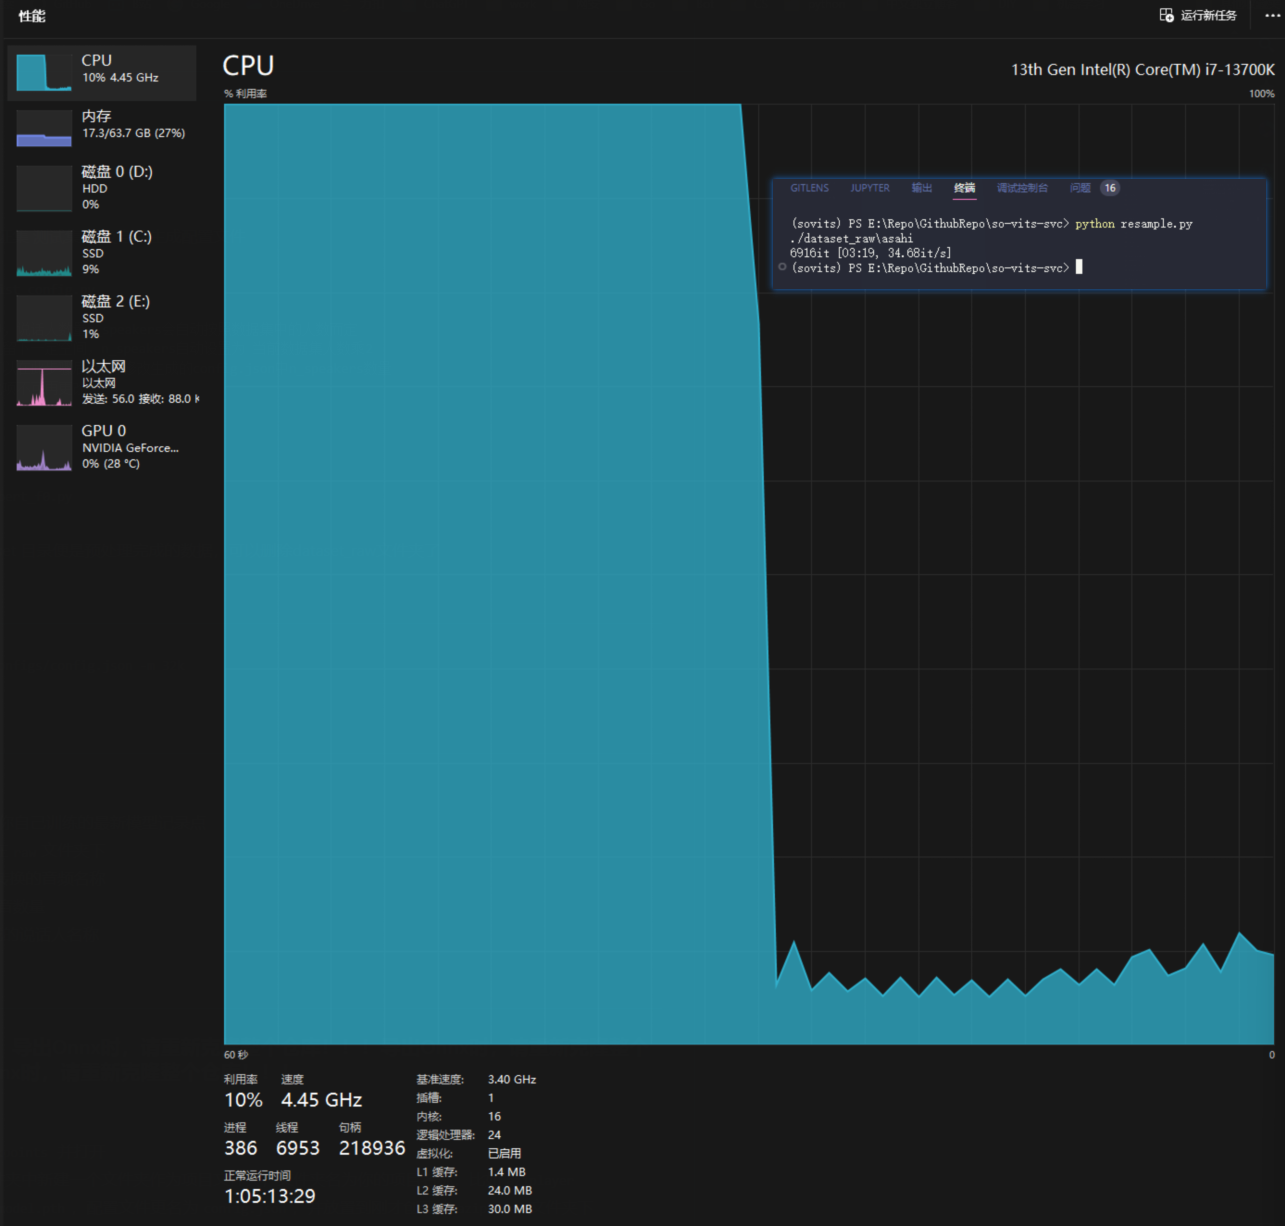The image size is (1285, 1226).
Task: Click the terminal prompt input cursor
Action: (x=1079, y=267)
